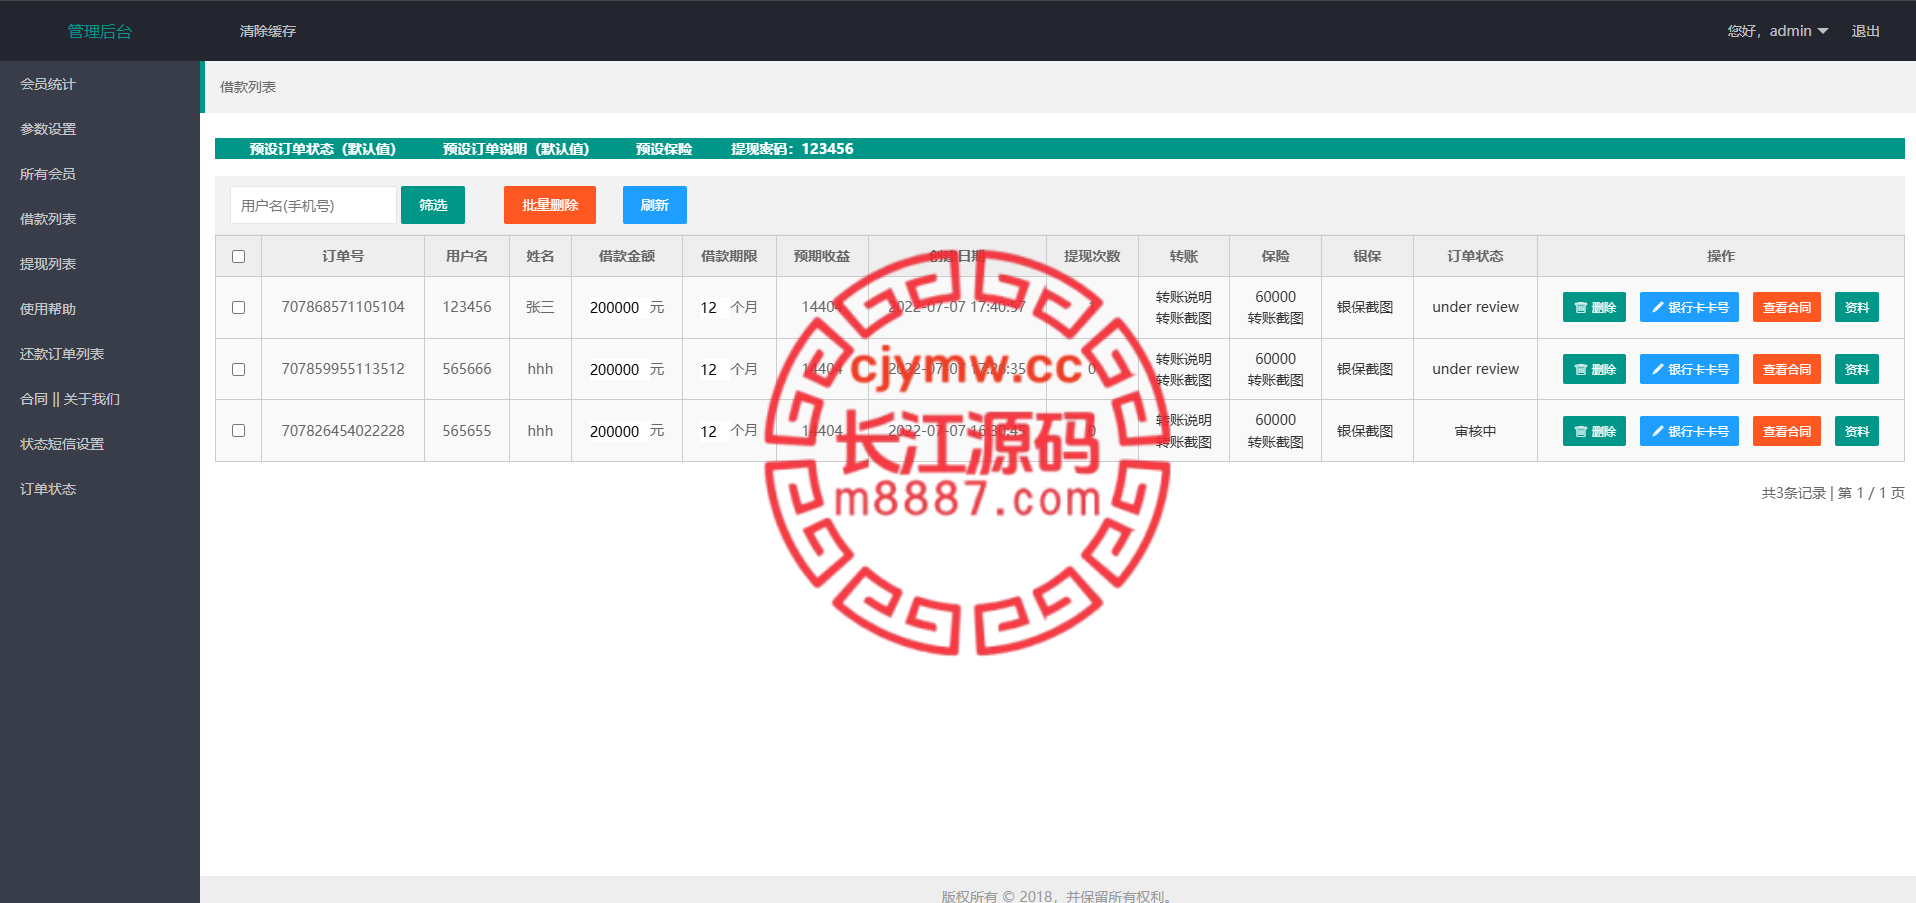Focus the 用户名(手机号) search field

pos(313,205)
